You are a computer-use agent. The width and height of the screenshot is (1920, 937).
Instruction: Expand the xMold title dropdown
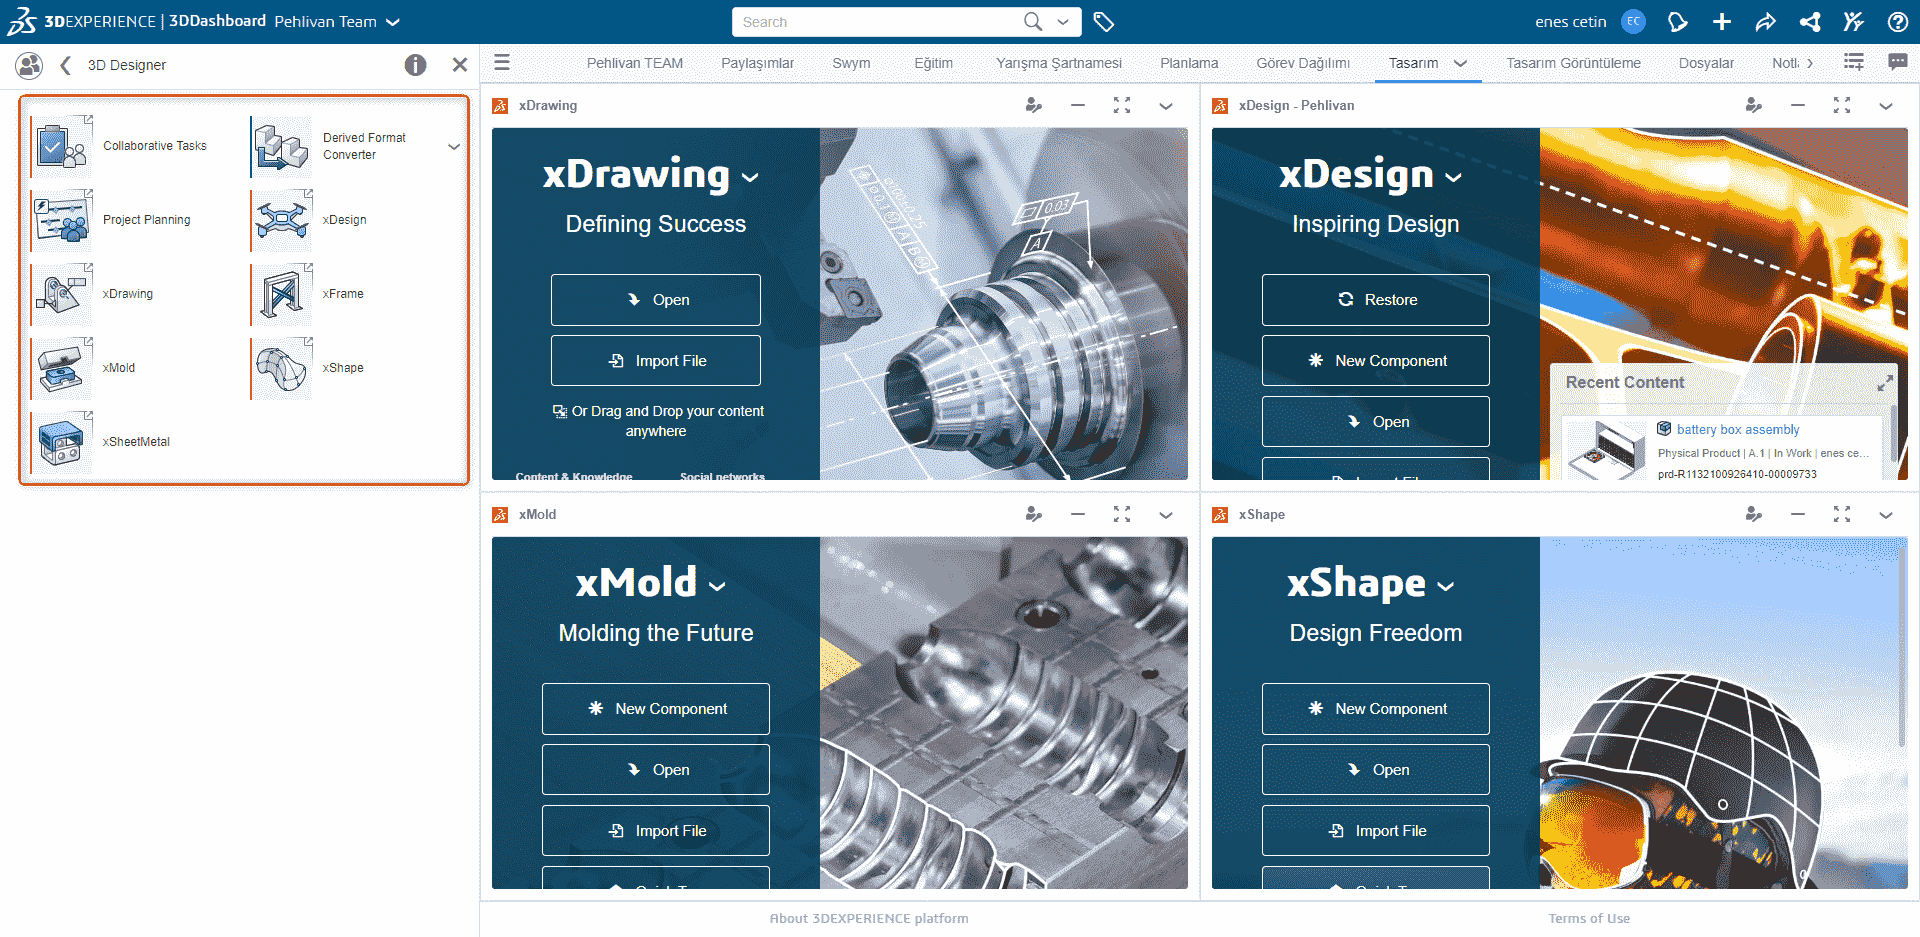click(x=717, y=587)
